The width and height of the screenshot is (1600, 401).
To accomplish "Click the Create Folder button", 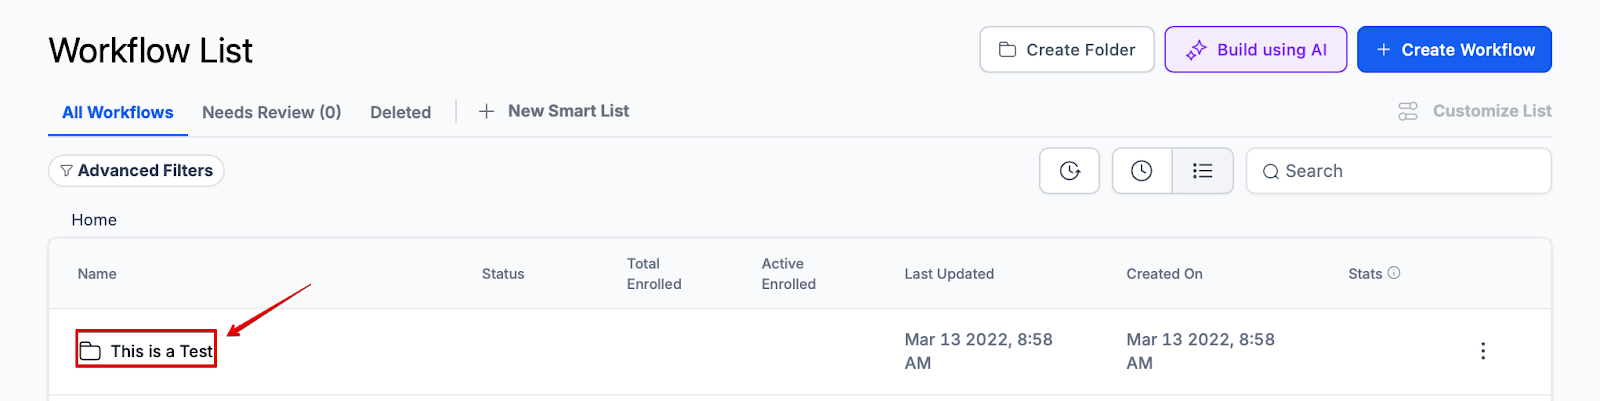I will [x=1066, y=50].
